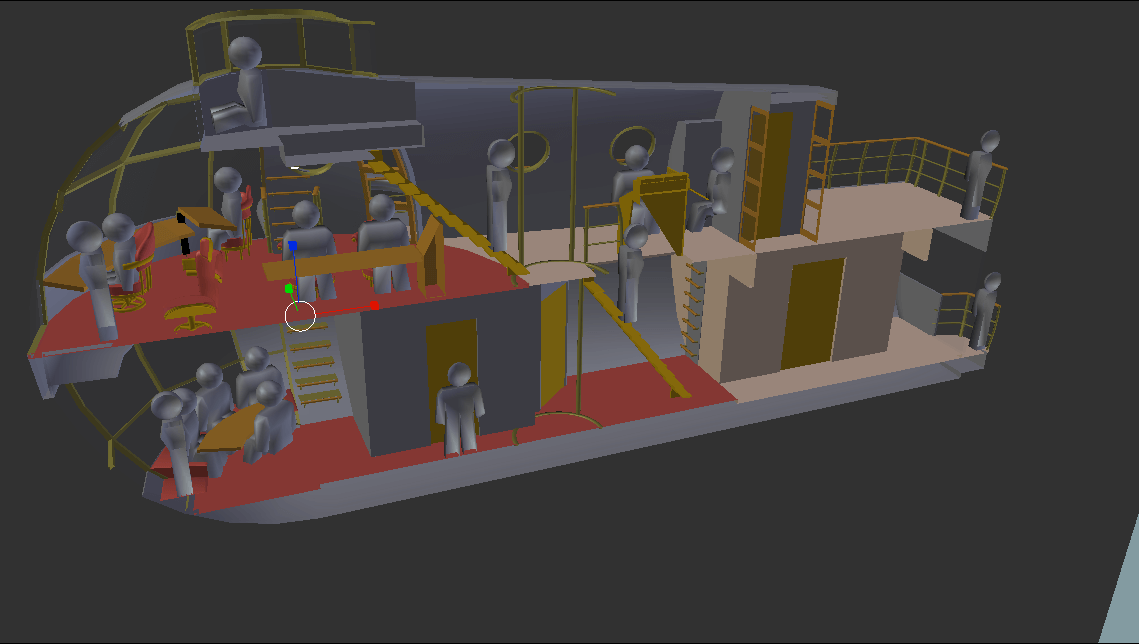This screenshot has height=644, width=1139.
Task: Select the brown door on the beige cabin wall
Action: click(813, 313)
